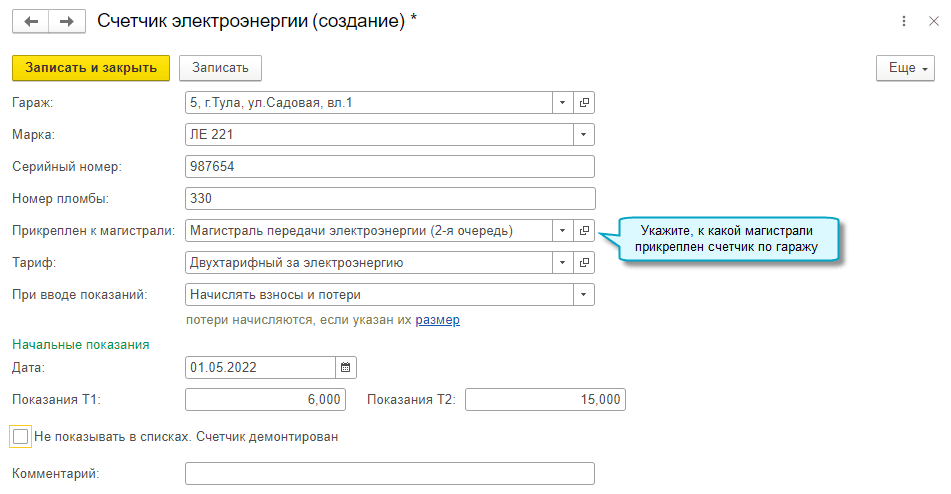Expand the Гараж dropdown list

(x=562, y=103)
